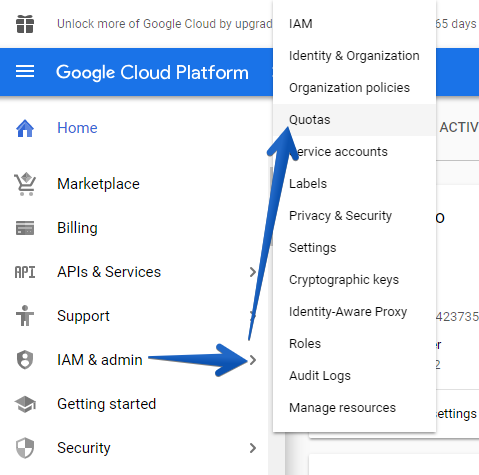Open Privacy & Security submenu item
The width and height of the screenshot is (479, 475).
354,216
